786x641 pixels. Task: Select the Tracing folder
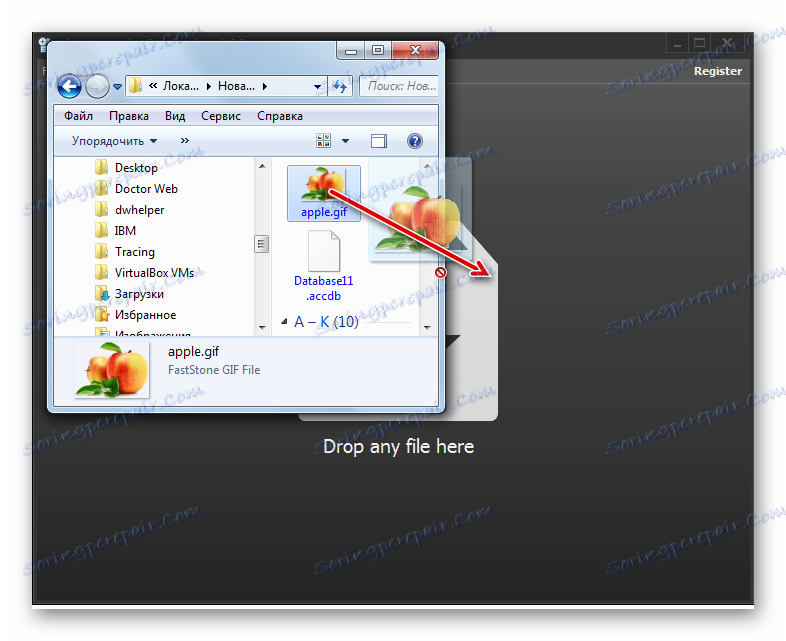pyautogui.click(x=135, y=252)
